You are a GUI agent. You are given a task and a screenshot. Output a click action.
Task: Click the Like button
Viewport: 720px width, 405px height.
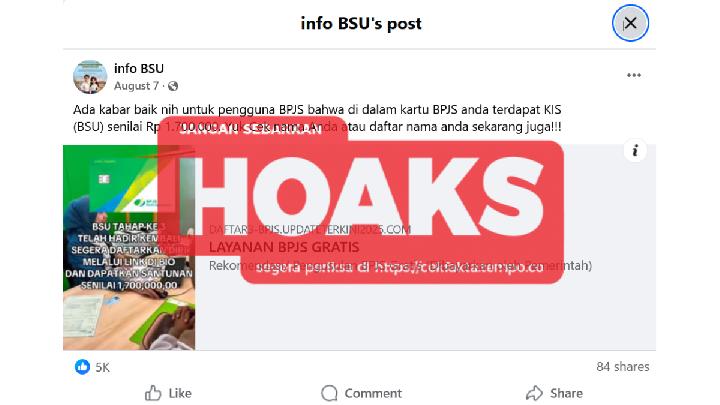coord(168,393)
